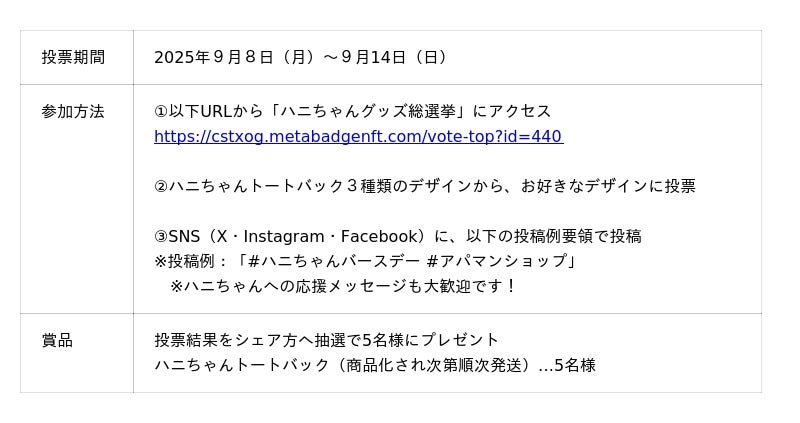The image size is (800, 423).
Task: Click the step ① line about accessing the URL
Action: pyautogui.click(x=352, y=112)
